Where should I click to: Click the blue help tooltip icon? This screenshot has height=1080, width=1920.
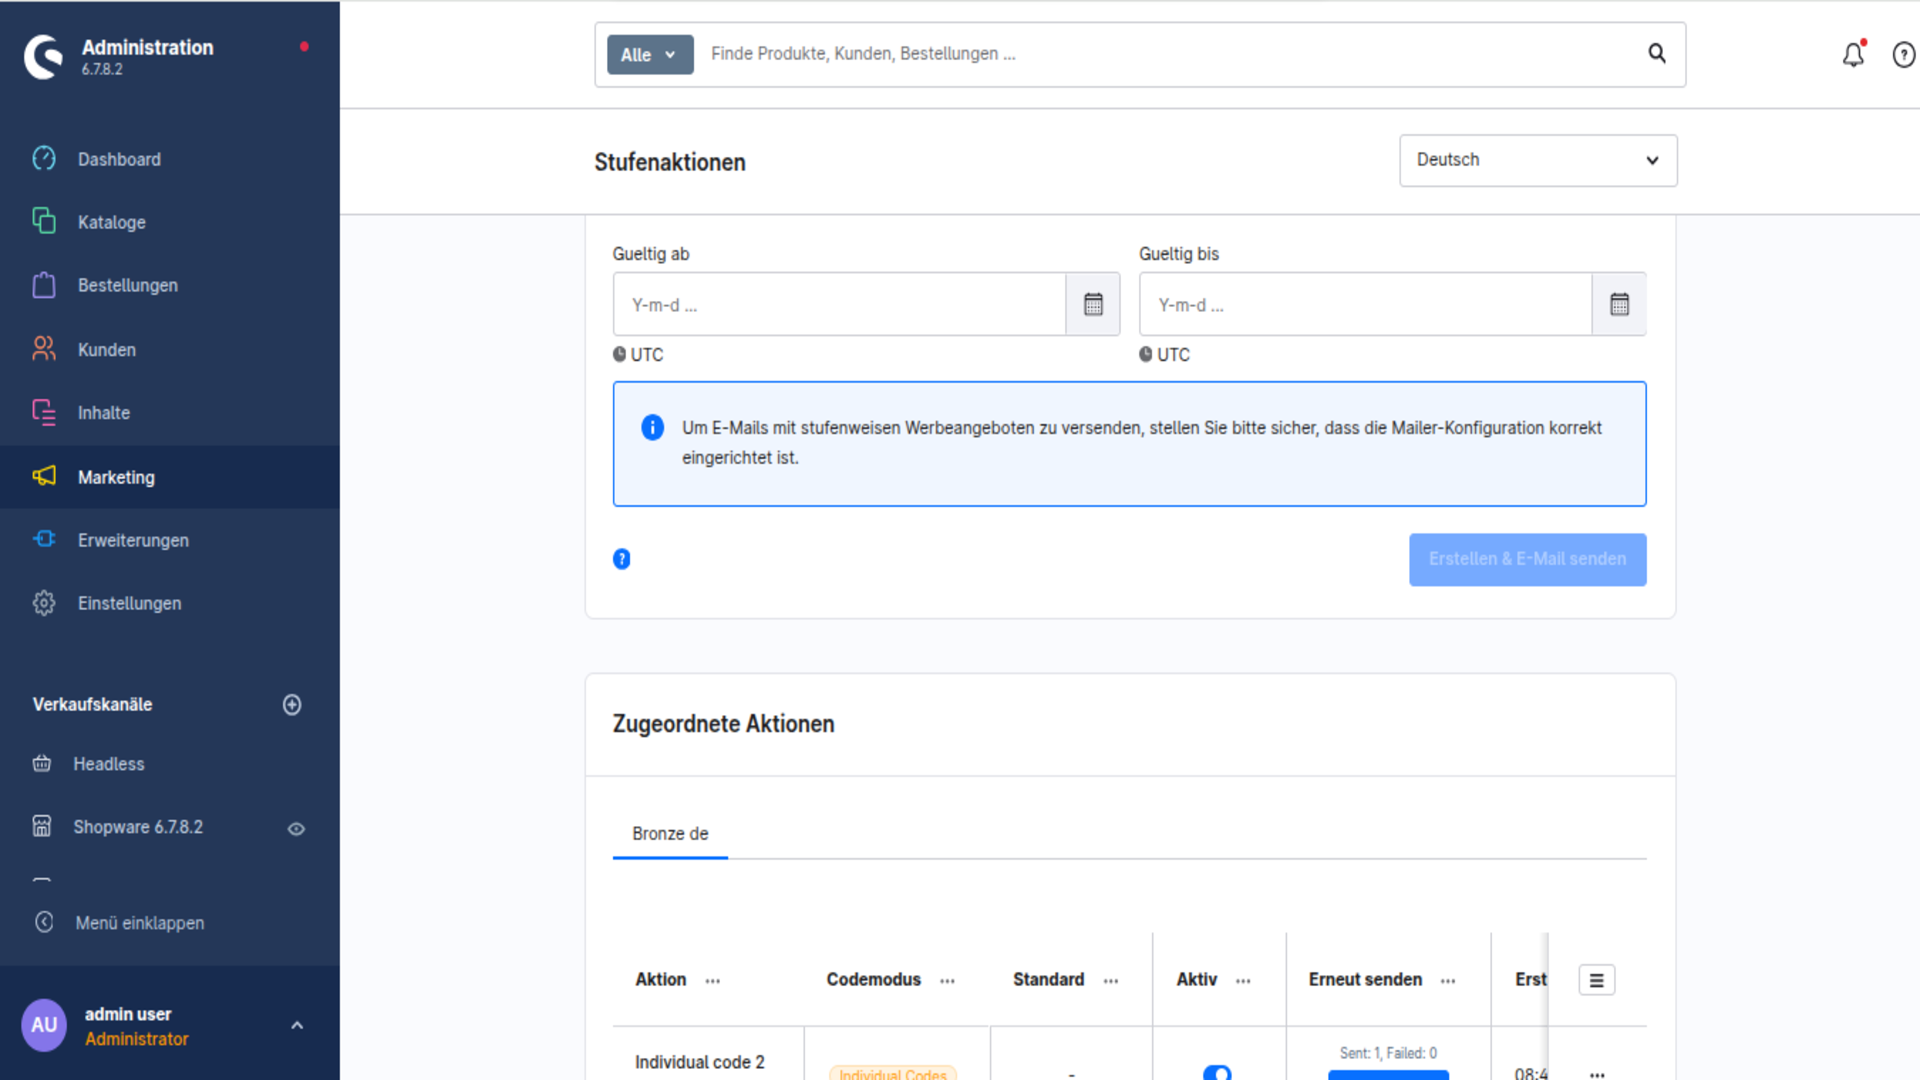(621, 559)
